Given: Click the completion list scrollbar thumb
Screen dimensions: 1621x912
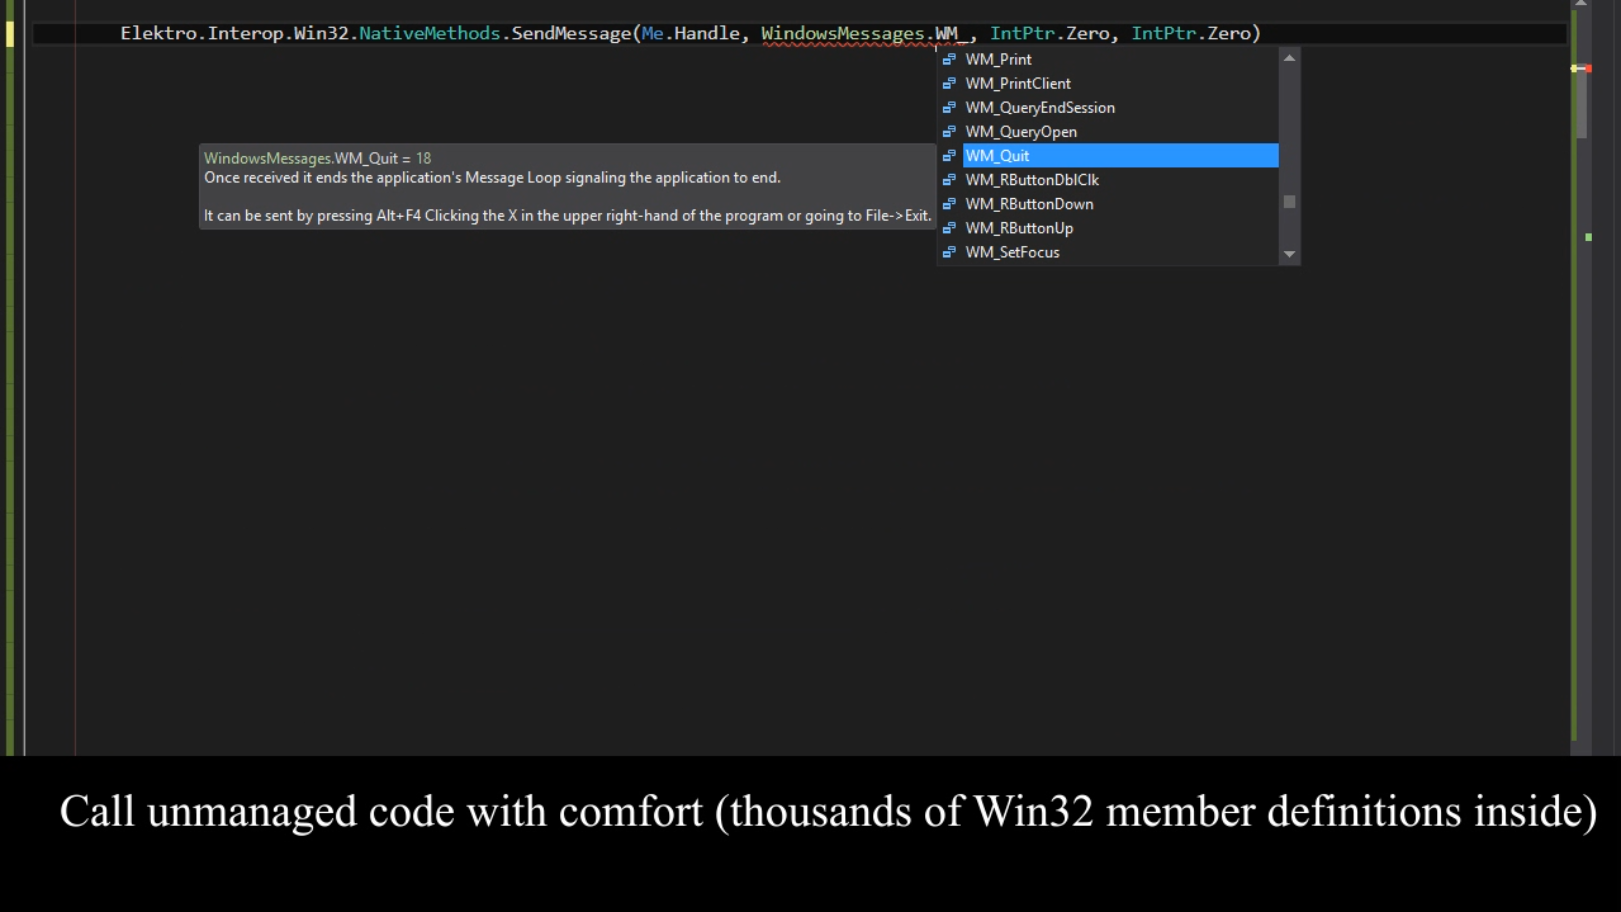Looking at the screenshot, I should coord(1290,201).
